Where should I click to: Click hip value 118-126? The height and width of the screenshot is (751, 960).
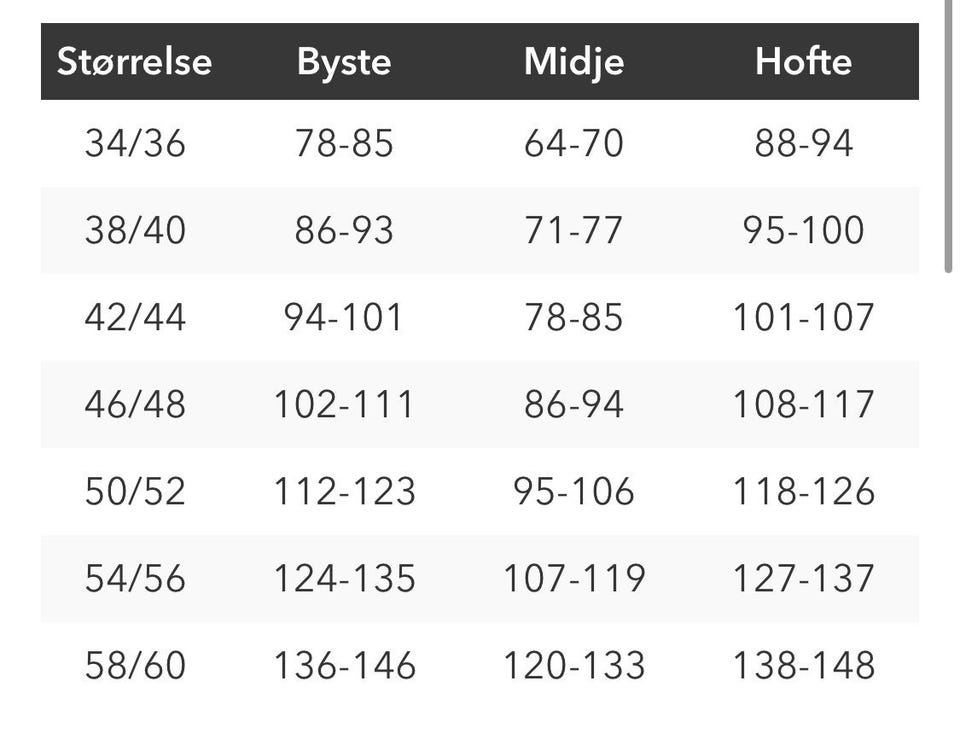803,492
